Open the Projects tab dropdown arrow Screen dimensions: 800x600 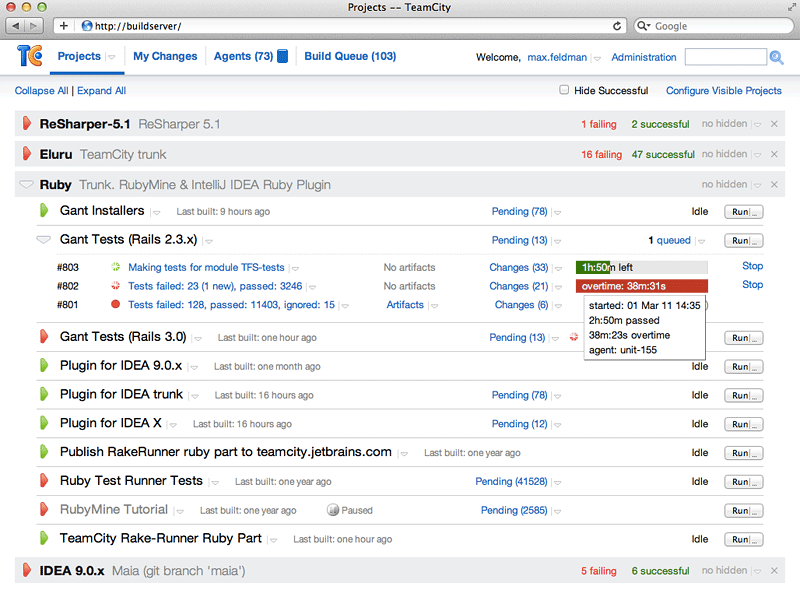[x=111, y=57]
